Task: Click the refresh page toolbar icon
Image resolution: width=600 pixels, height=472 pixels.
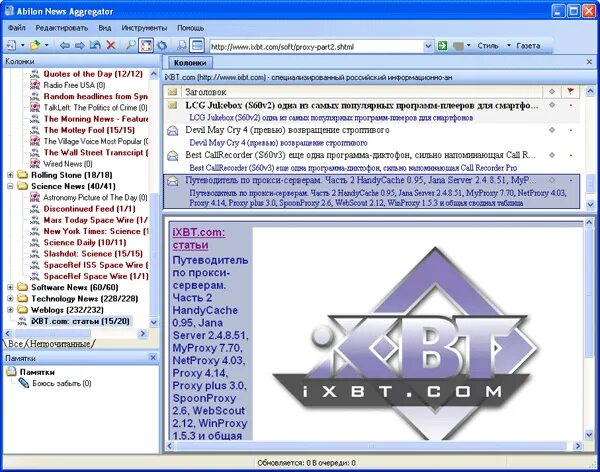Action: click(x=95, y=46)
